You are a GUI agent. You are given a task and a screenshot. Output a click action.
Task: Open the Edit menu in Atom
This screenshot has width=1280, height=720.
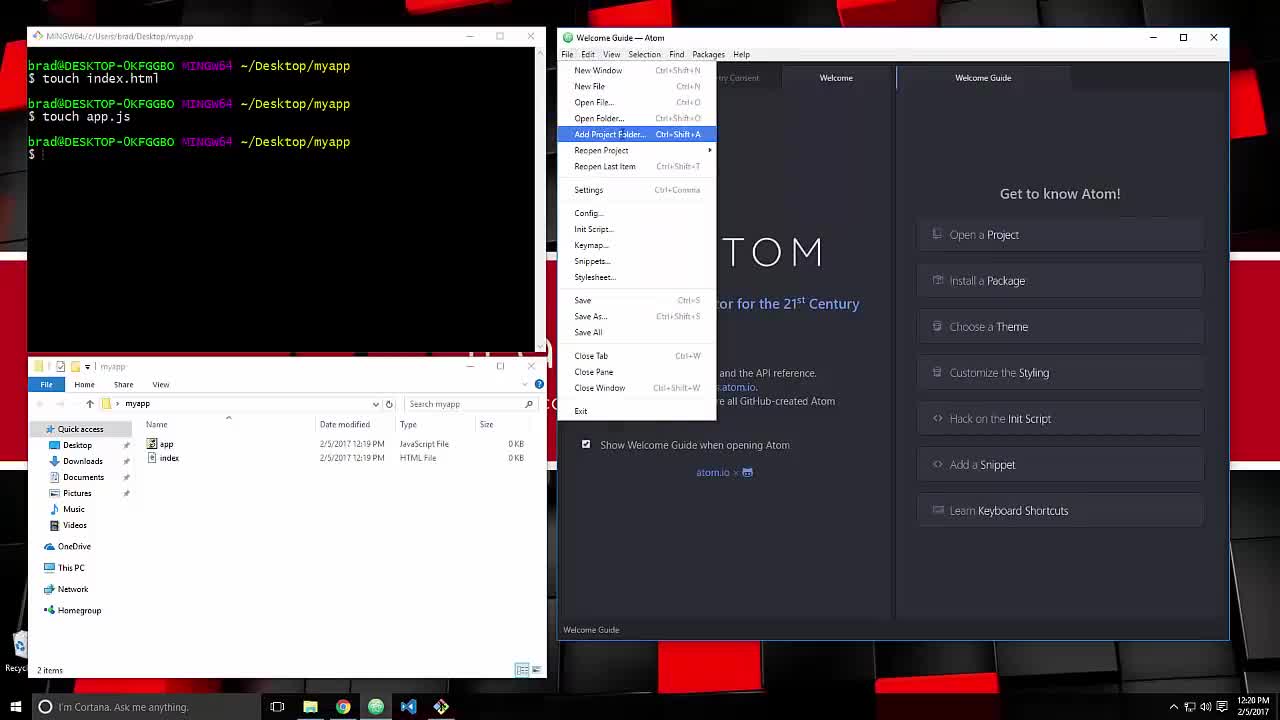point(588,54)
